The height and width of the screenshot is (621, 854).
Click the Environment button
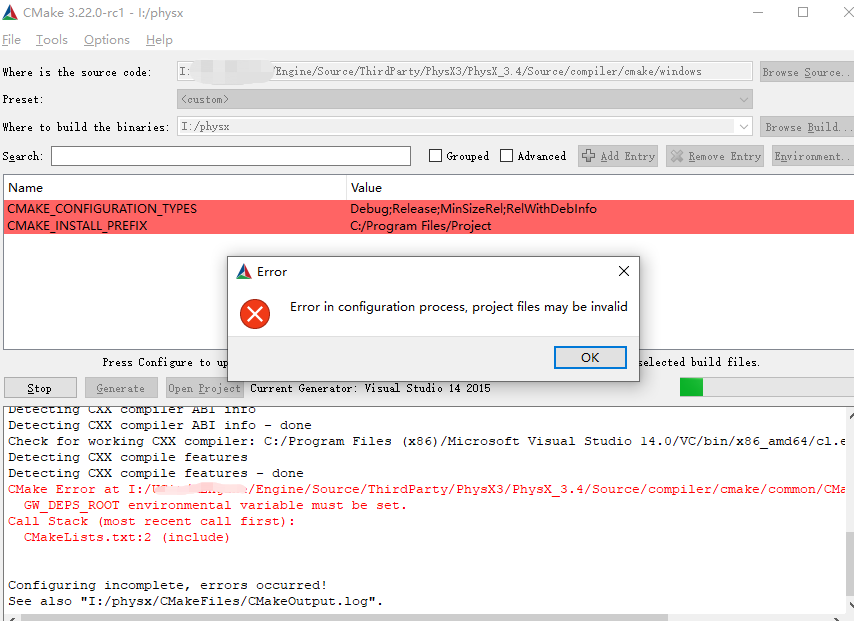tap(812, 156)
